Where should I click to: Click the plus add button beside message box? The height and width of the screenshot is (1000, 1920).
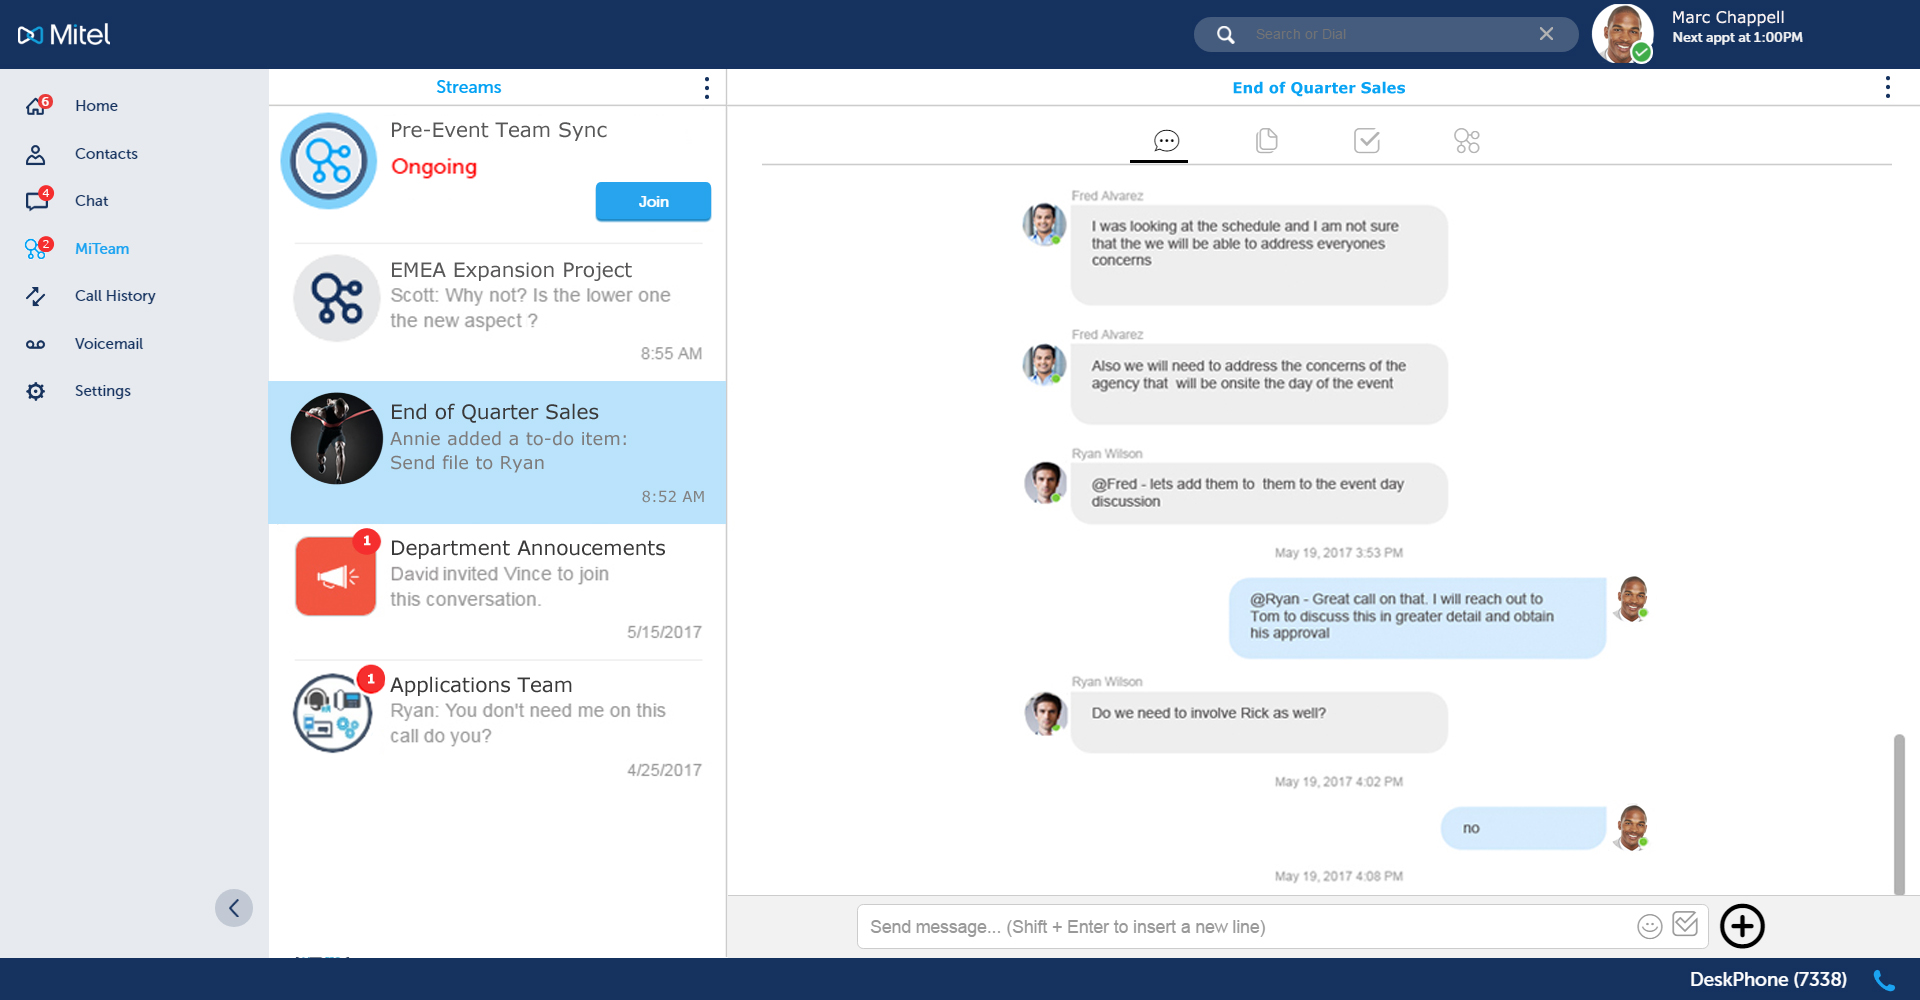pyautogui.click(x=1742, y=926)
